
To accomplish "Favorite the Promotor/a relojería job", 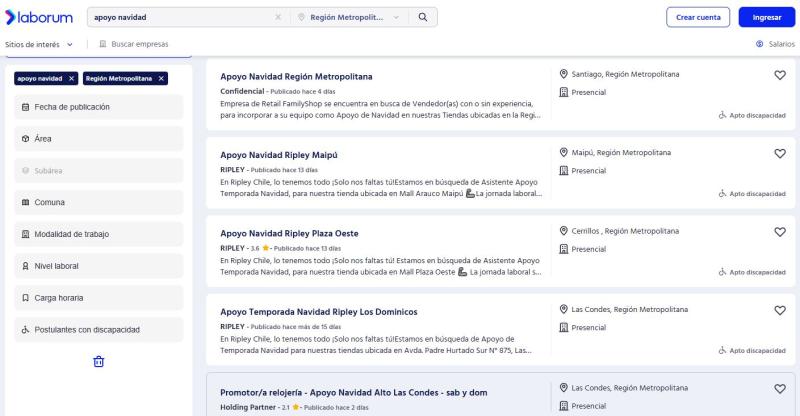I will 780,389.
